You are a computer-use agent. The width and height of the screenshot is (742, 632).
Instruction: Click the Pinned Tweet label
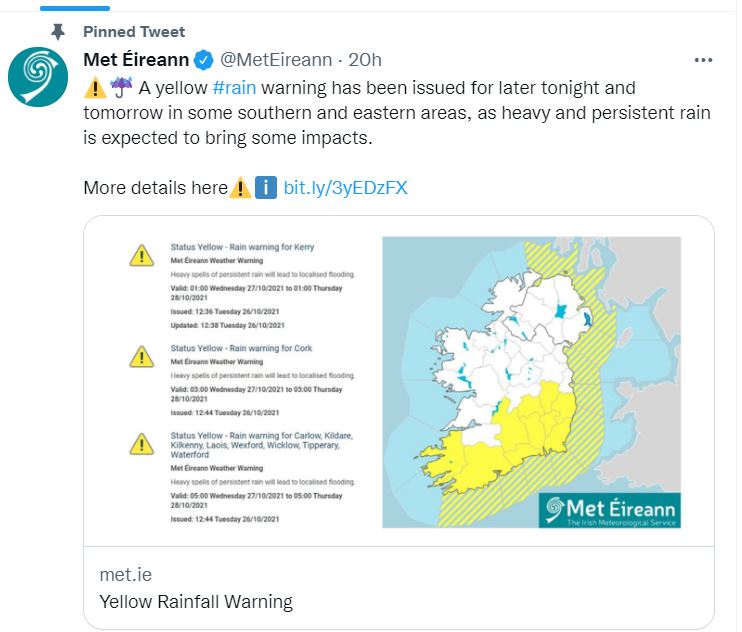[x=134, y=32]
